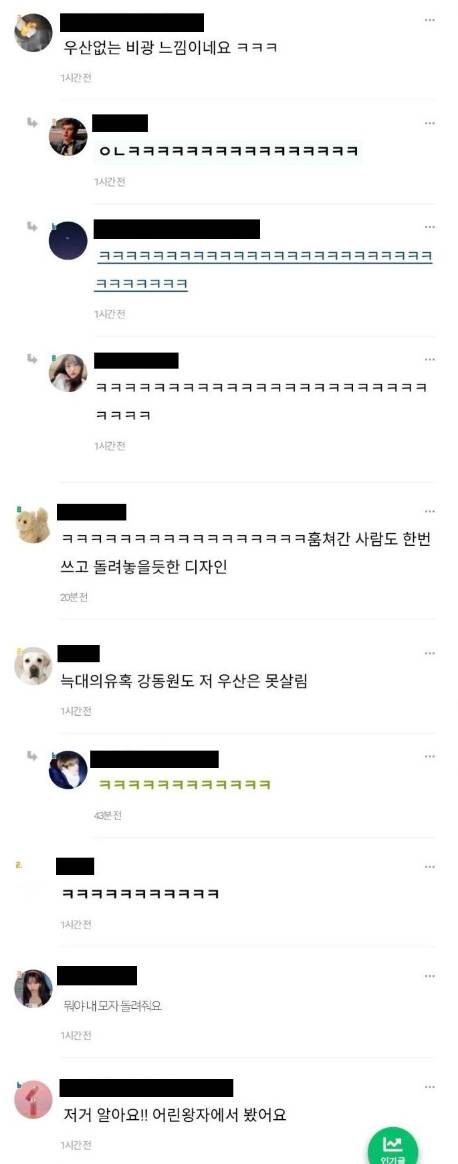The width and height of the screenshot is (458, 1164).
Task: Click the reply arrow beside the ㅇㄴㅋㅋㅋ reply
Action: coord(32,122)
